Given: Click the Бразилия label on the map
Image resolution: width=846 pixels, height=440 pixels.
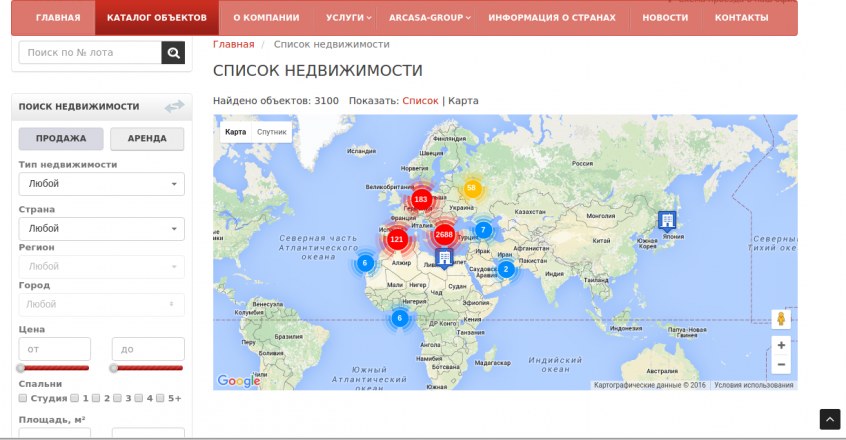Looking at the screenshot, I should (288, 336).
